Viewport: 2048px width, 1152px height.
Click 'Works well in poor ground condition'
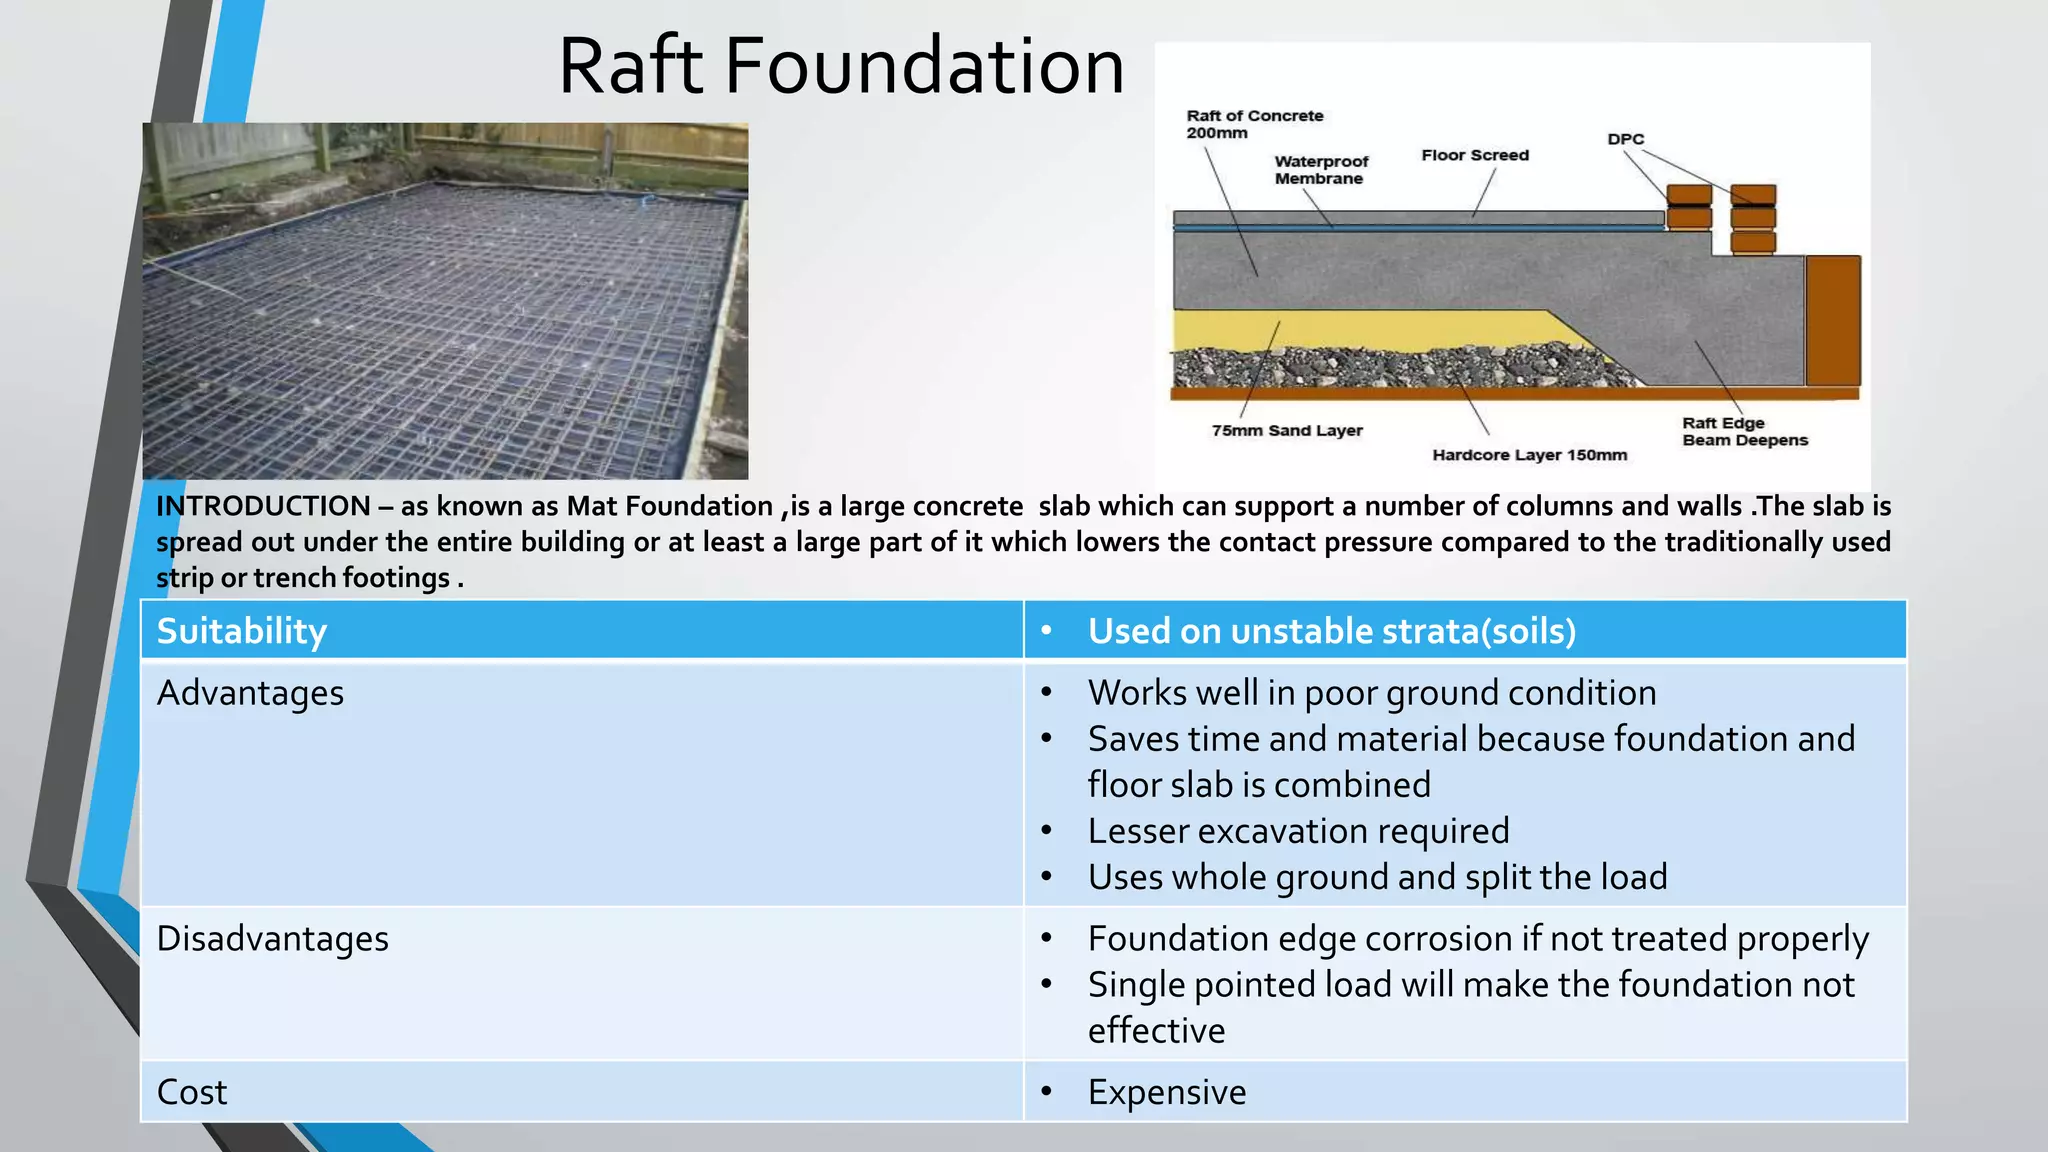click(1371, 693)
